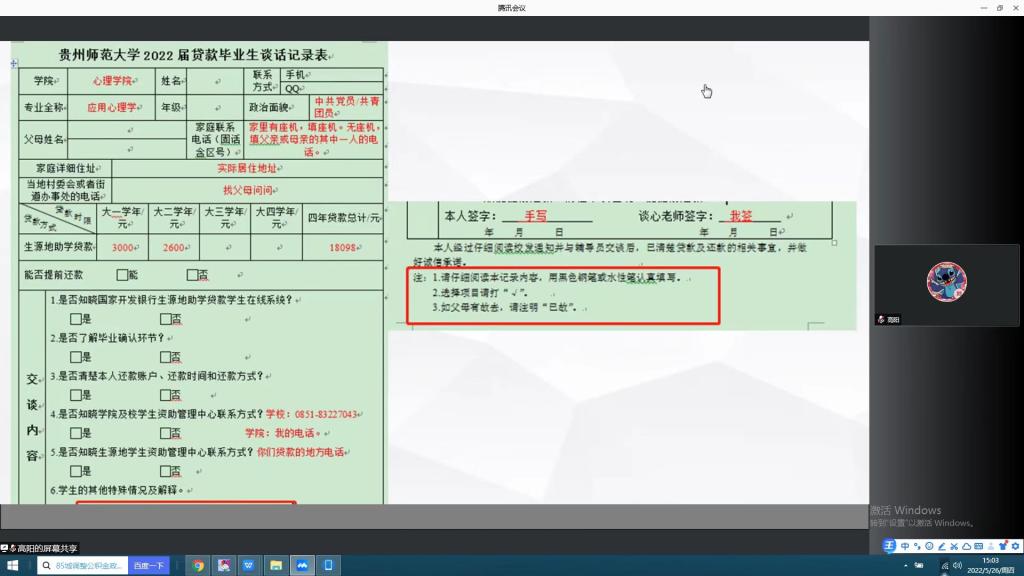The height and width of the screenshot is (576, 1024).
Task: Toggle Chinese/English input mode 中
Action: (x=905, y=546)
